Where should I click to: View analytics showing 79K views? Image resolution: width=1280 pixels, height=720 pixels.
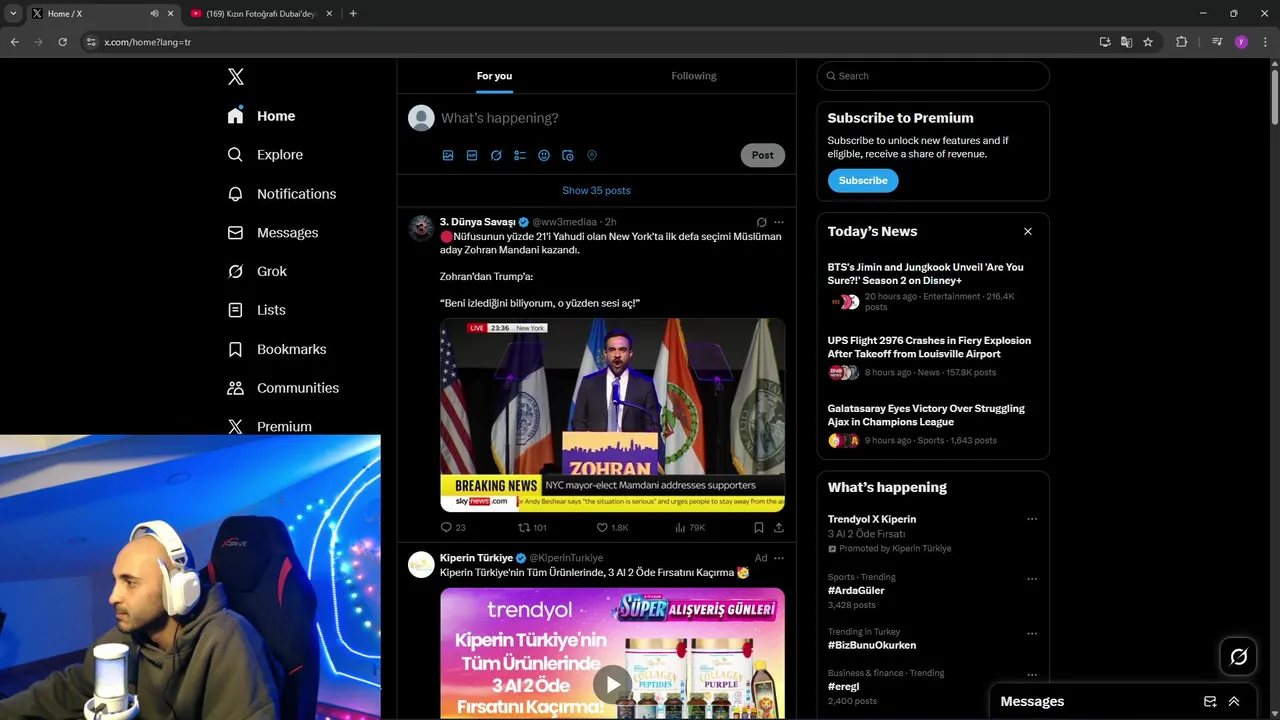coord(690,527)
